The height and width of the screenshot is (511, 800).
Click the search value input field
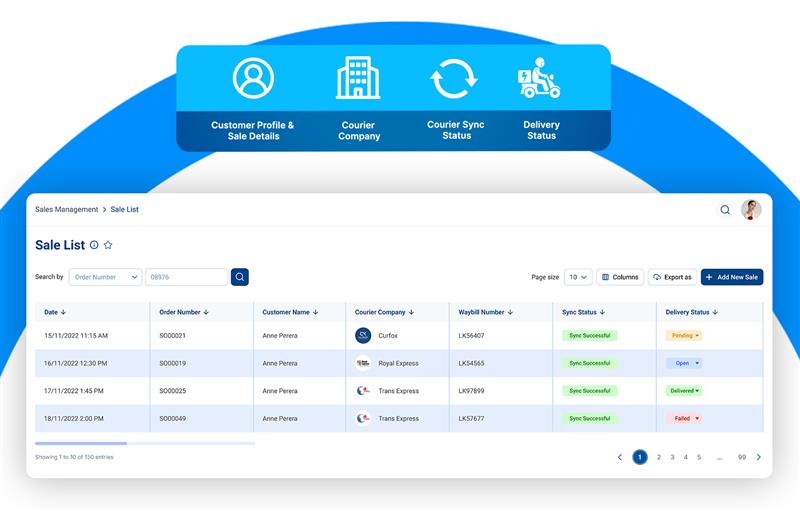(x=187, y=277)
